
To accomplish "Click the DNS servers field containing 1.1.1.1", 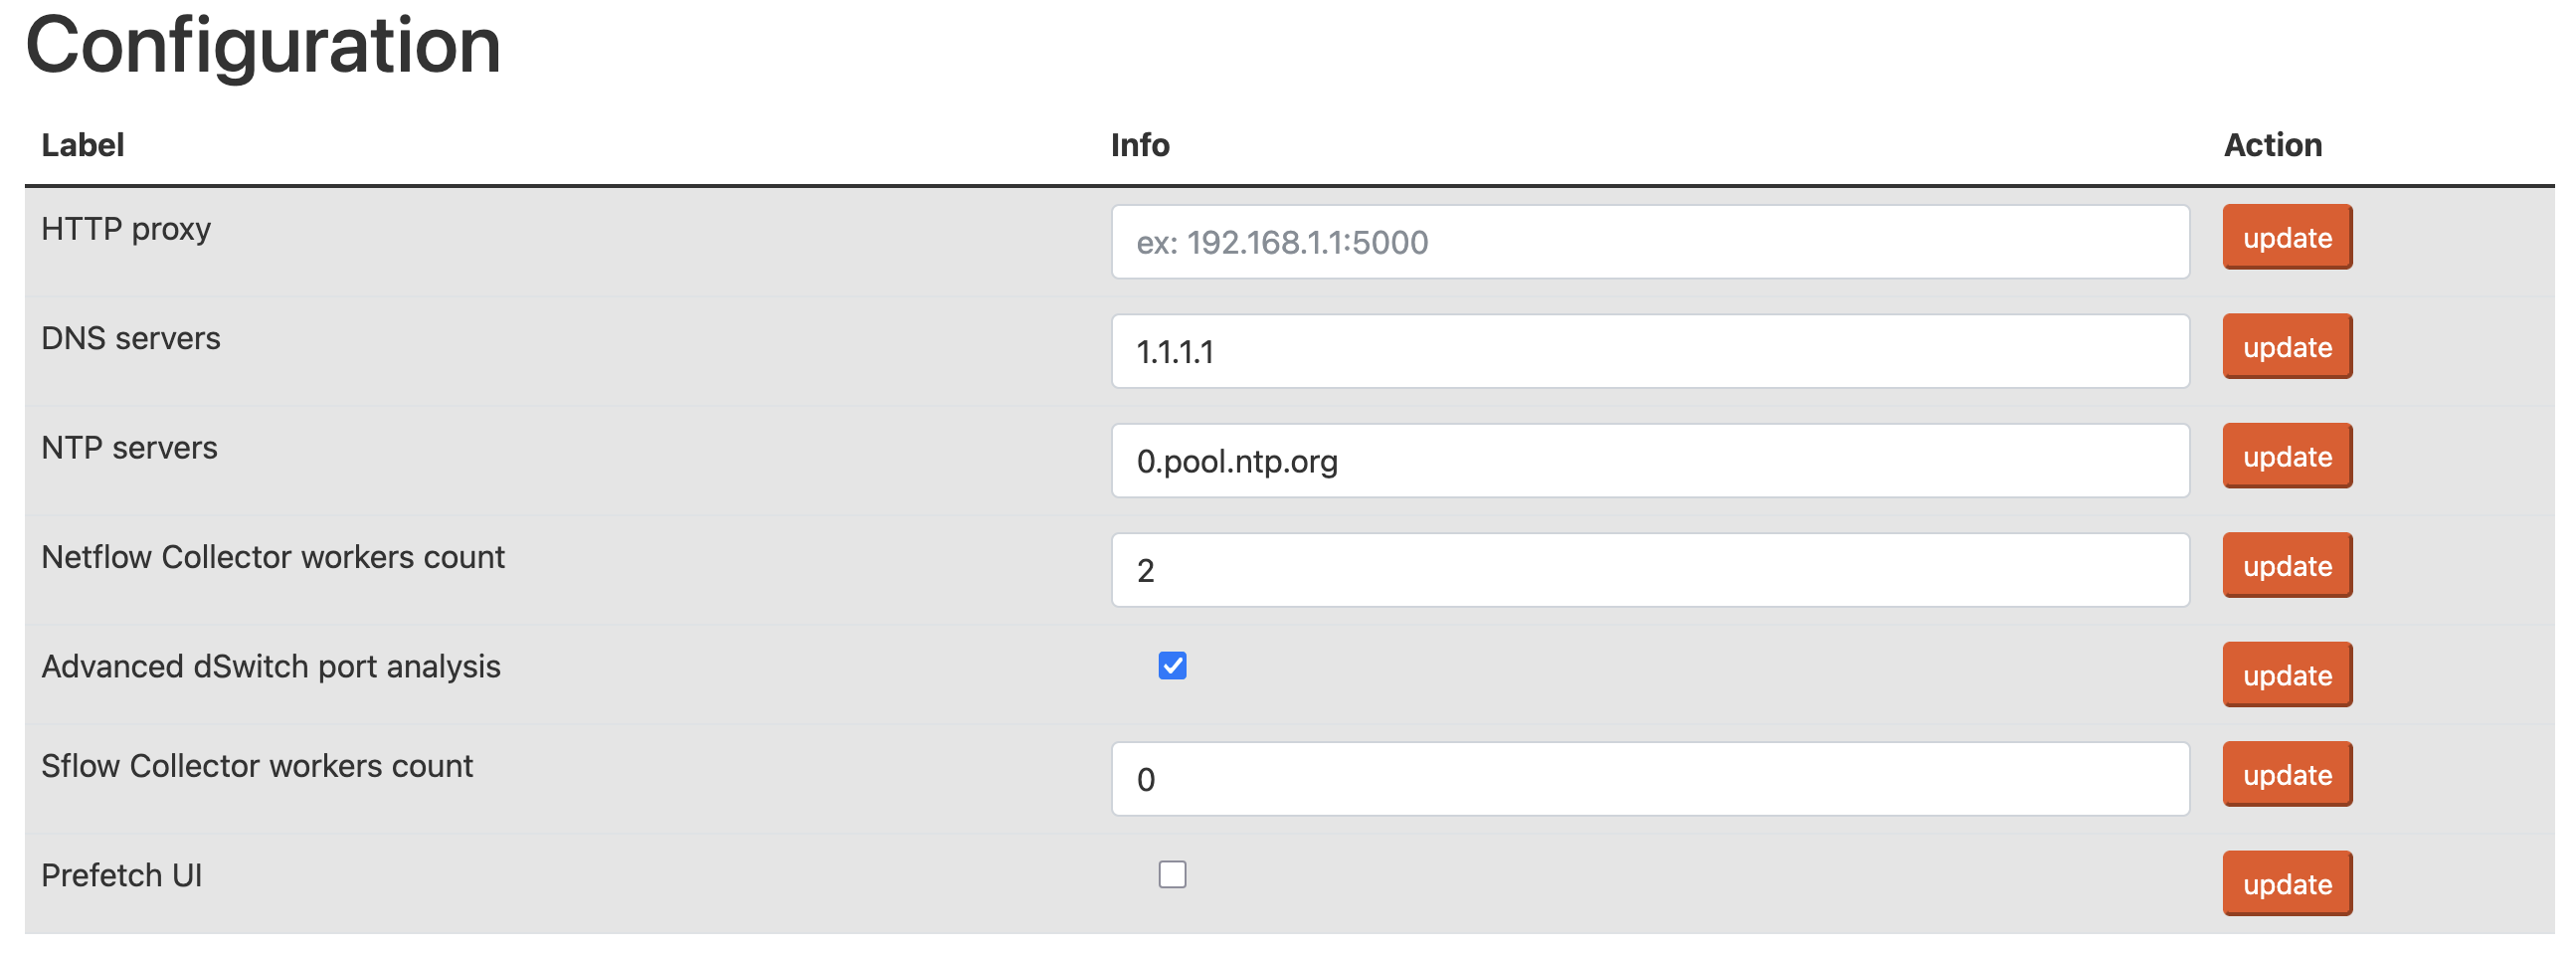I will tap(1649, 352).
